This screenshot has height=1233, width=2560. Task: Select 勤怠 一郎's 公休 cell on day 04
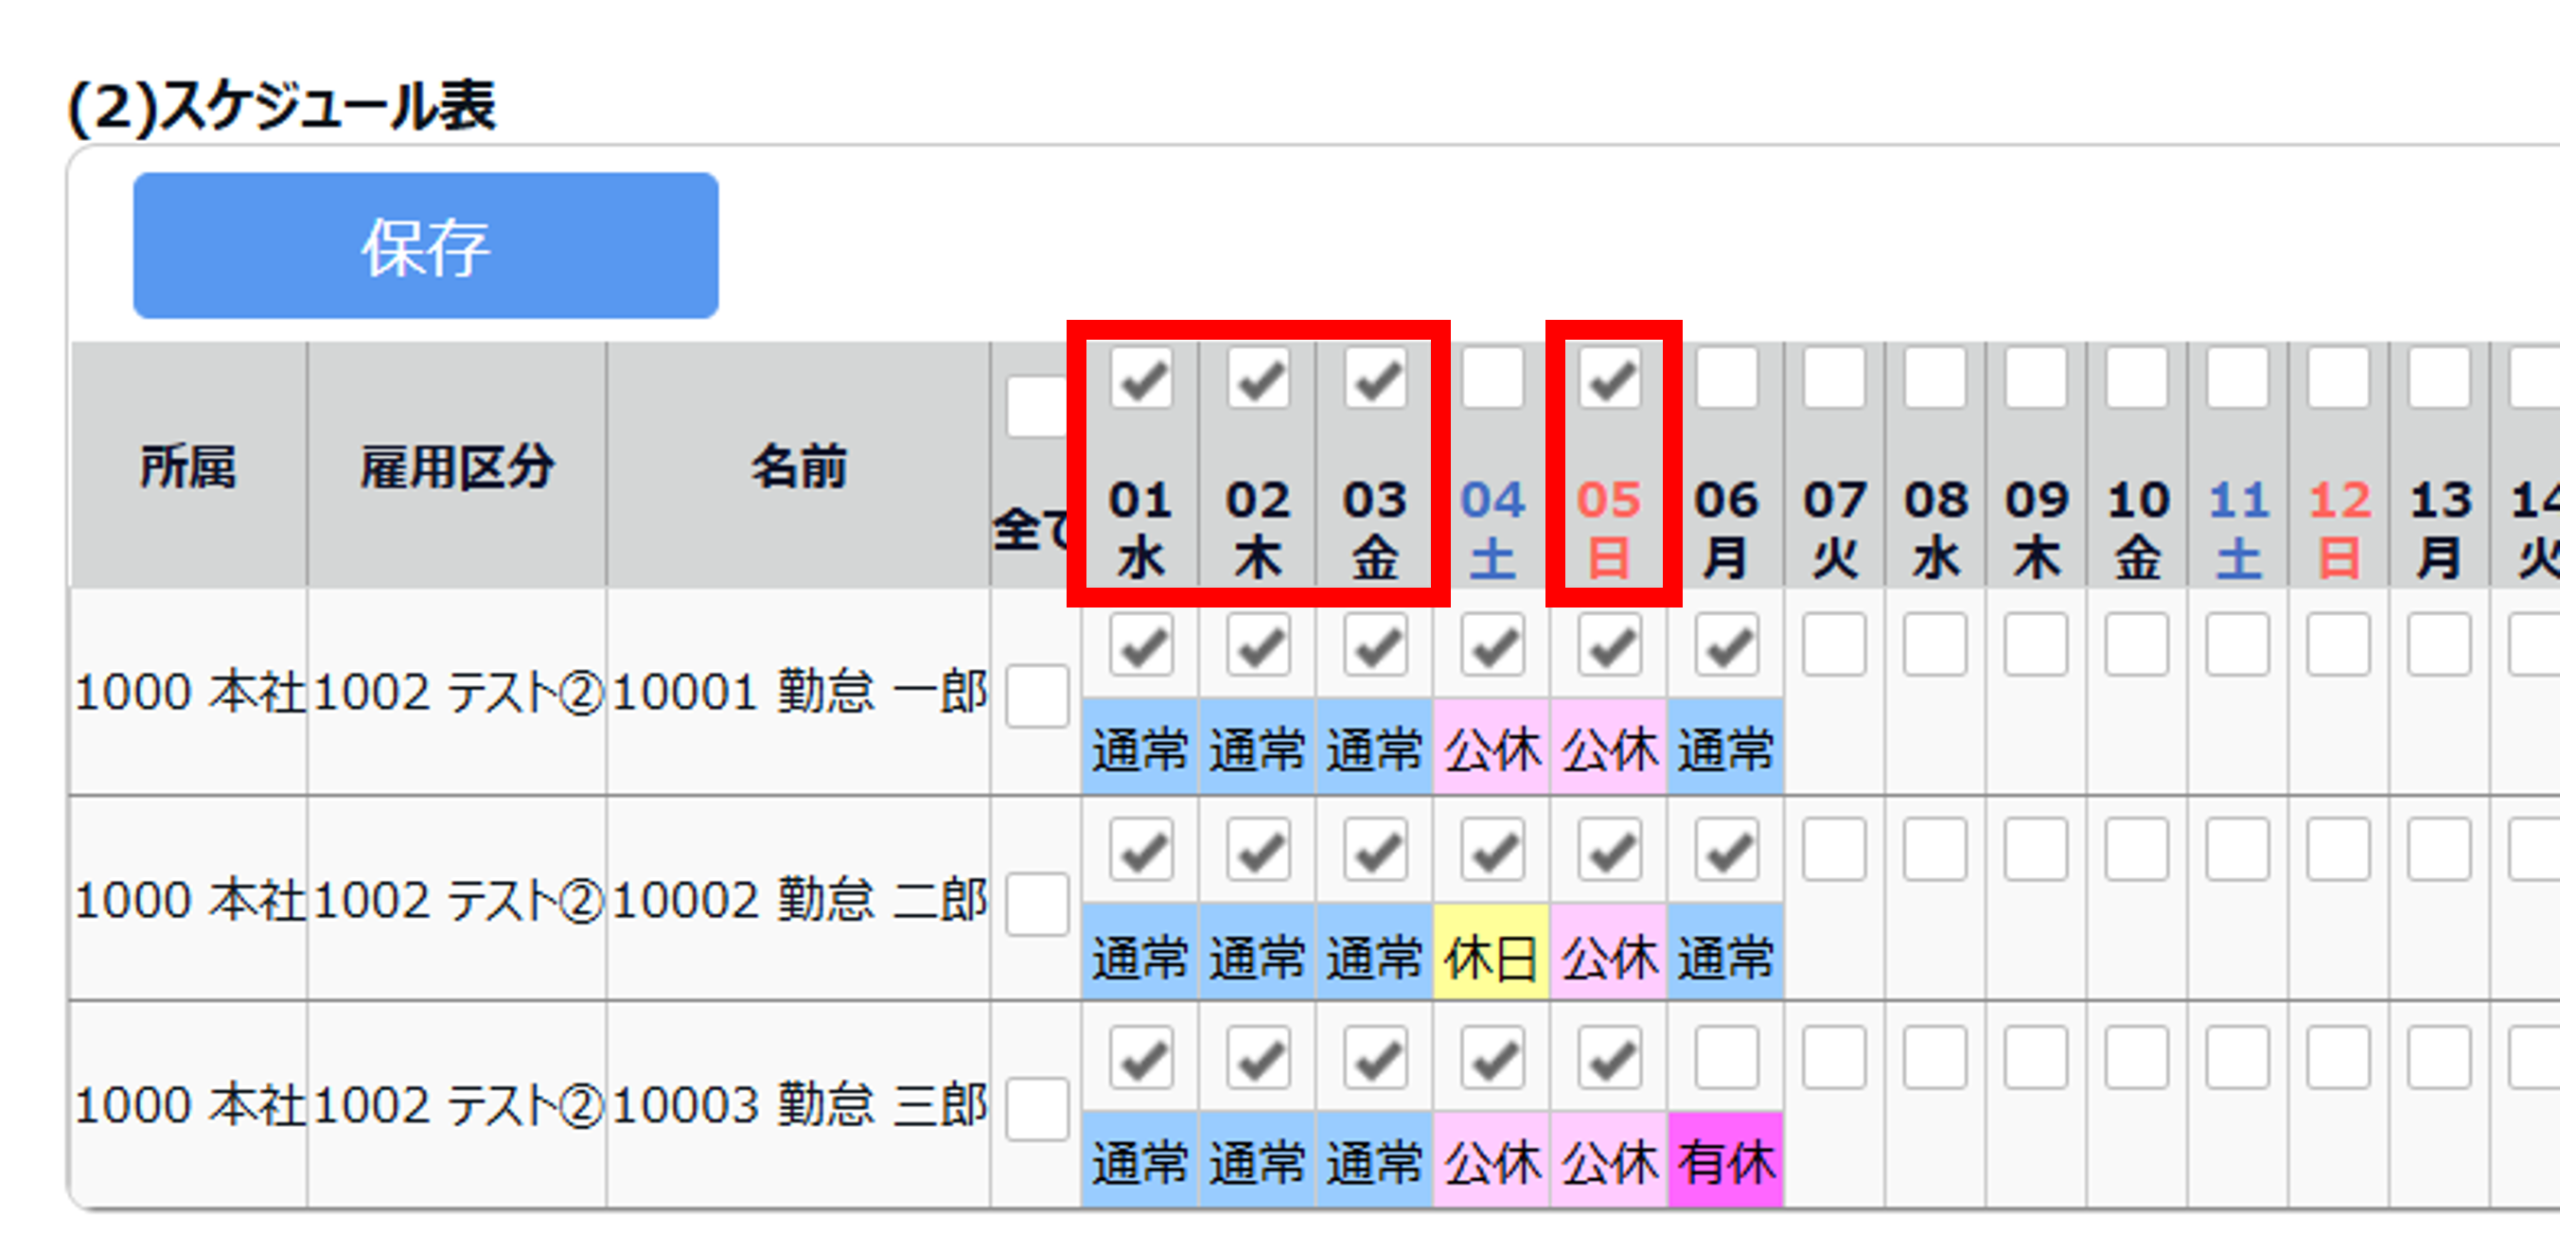1492,747
